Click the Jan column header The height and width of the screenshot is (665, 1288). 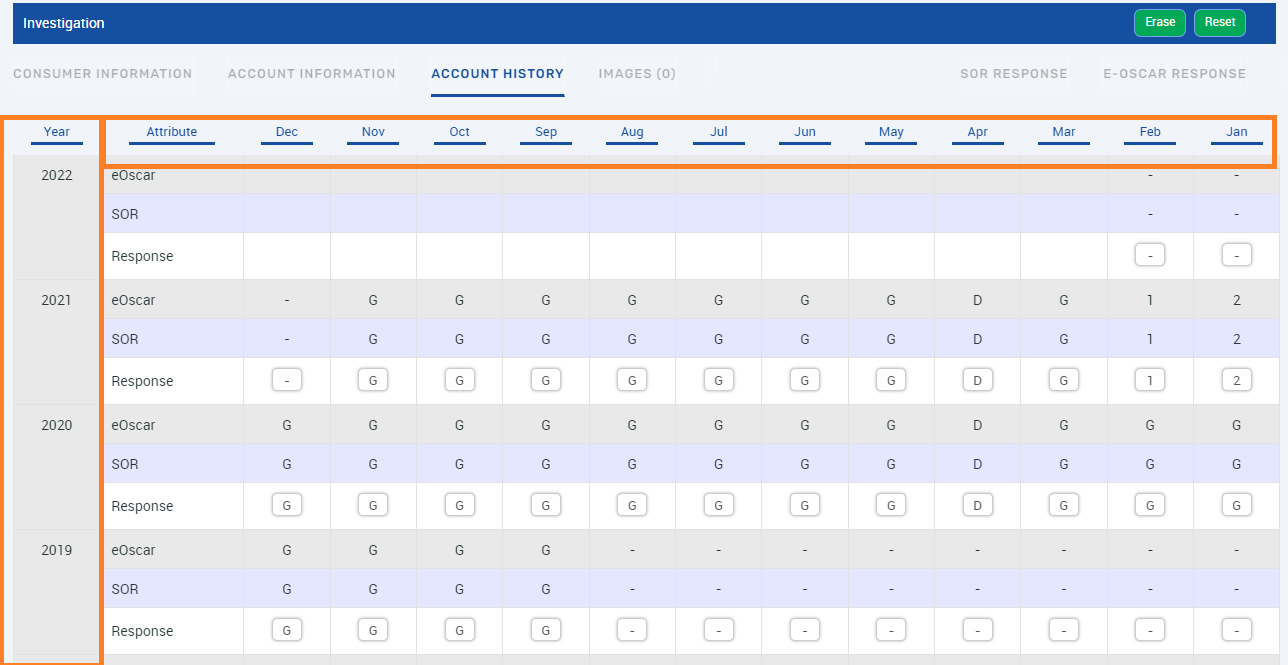[x=1237, y=132]
